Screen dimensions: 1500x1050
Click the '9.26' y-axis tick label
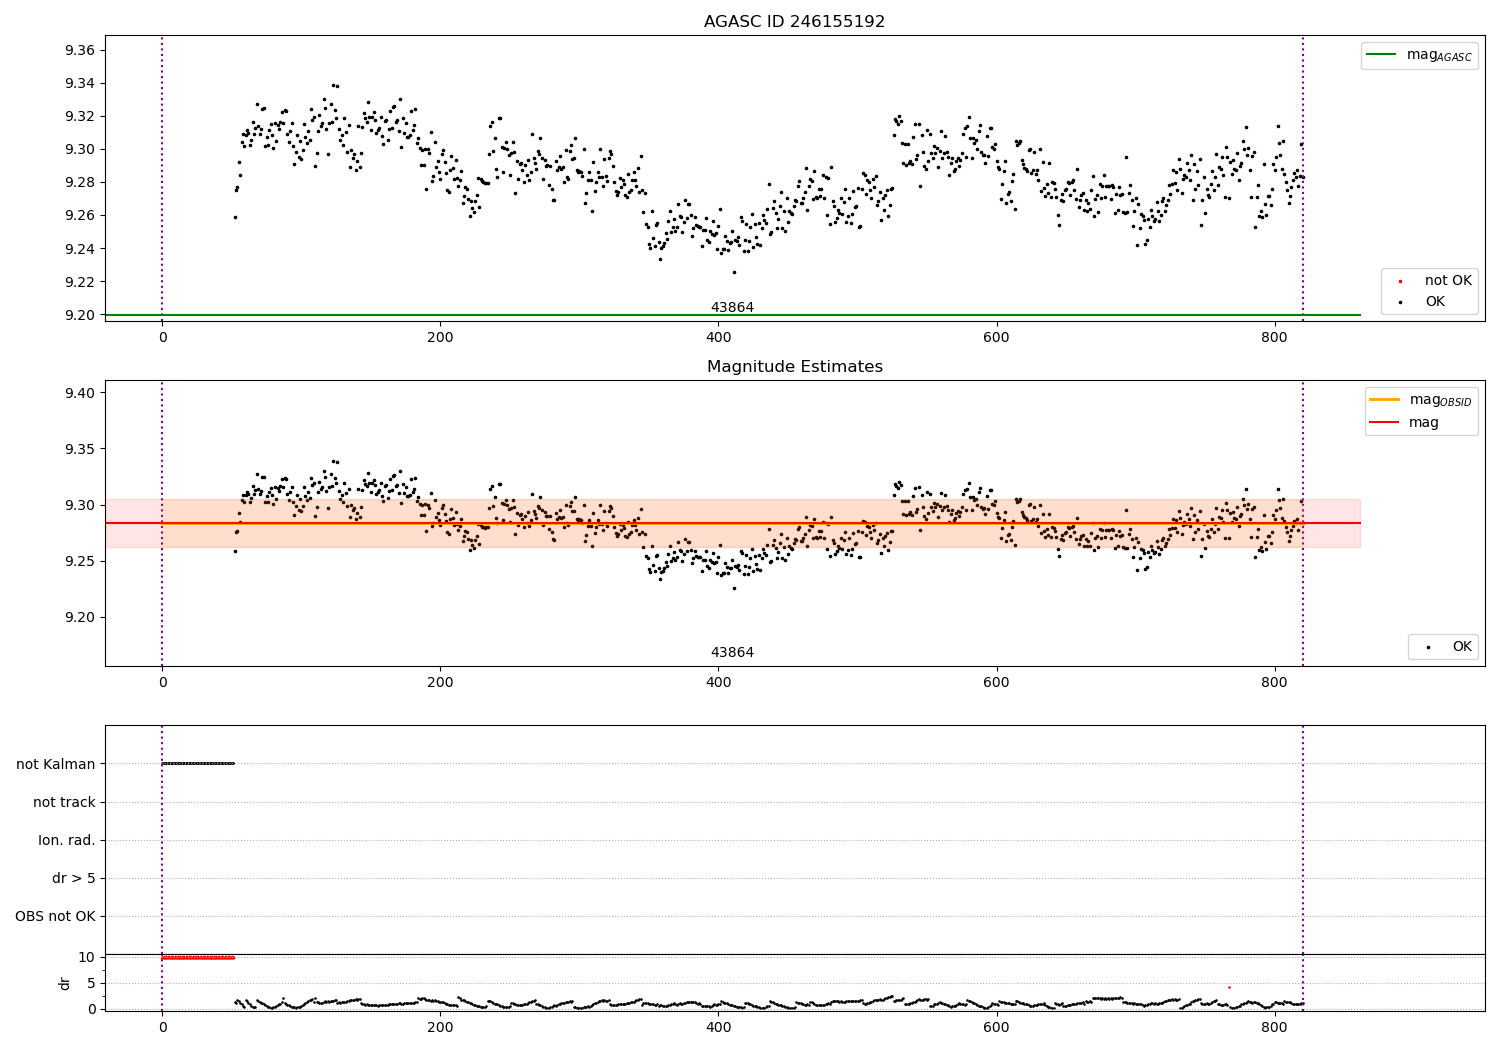click(x=79, y=215)
